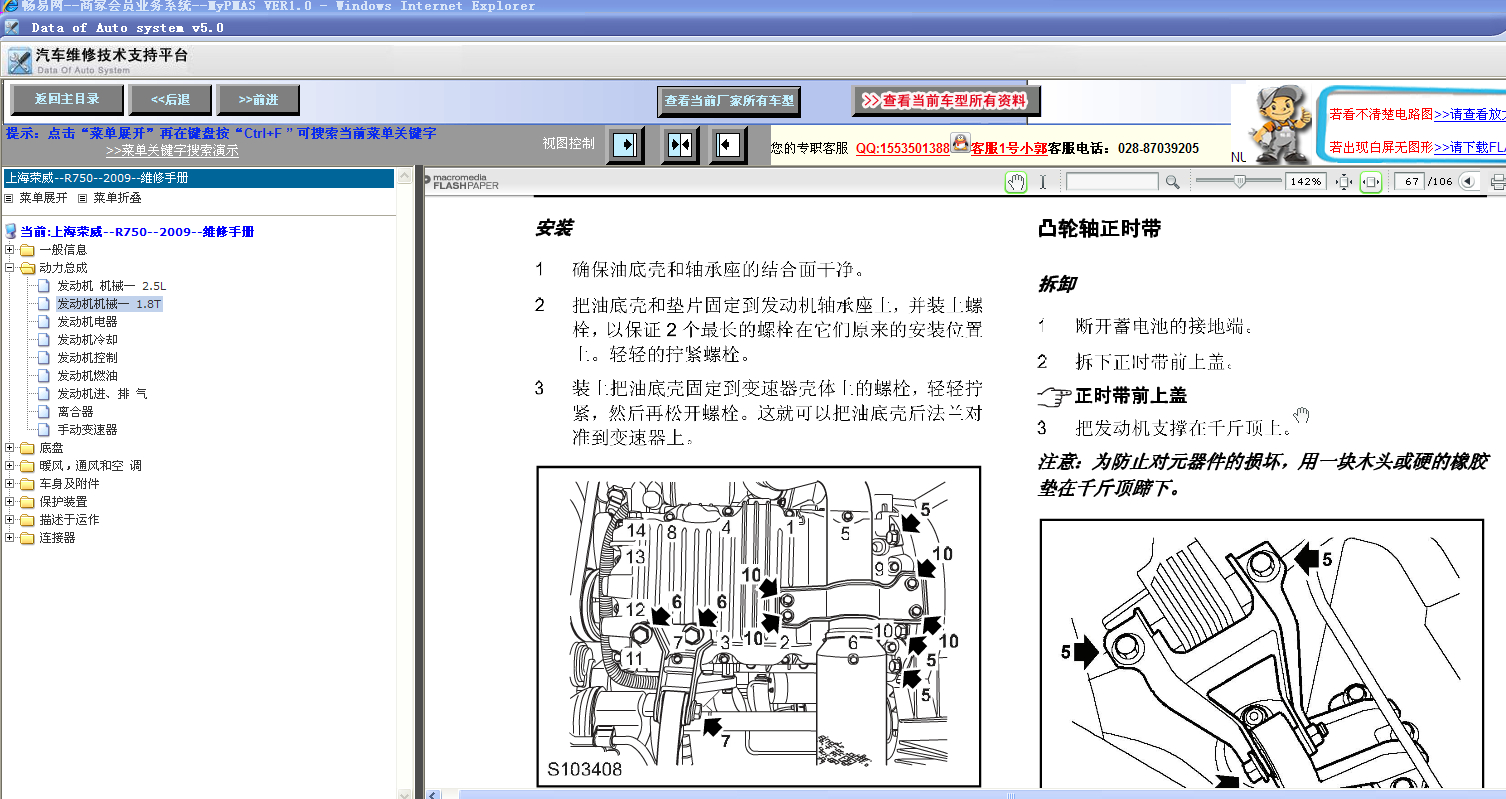
Task: Click the printer icon
Action: coord(1497,182)
